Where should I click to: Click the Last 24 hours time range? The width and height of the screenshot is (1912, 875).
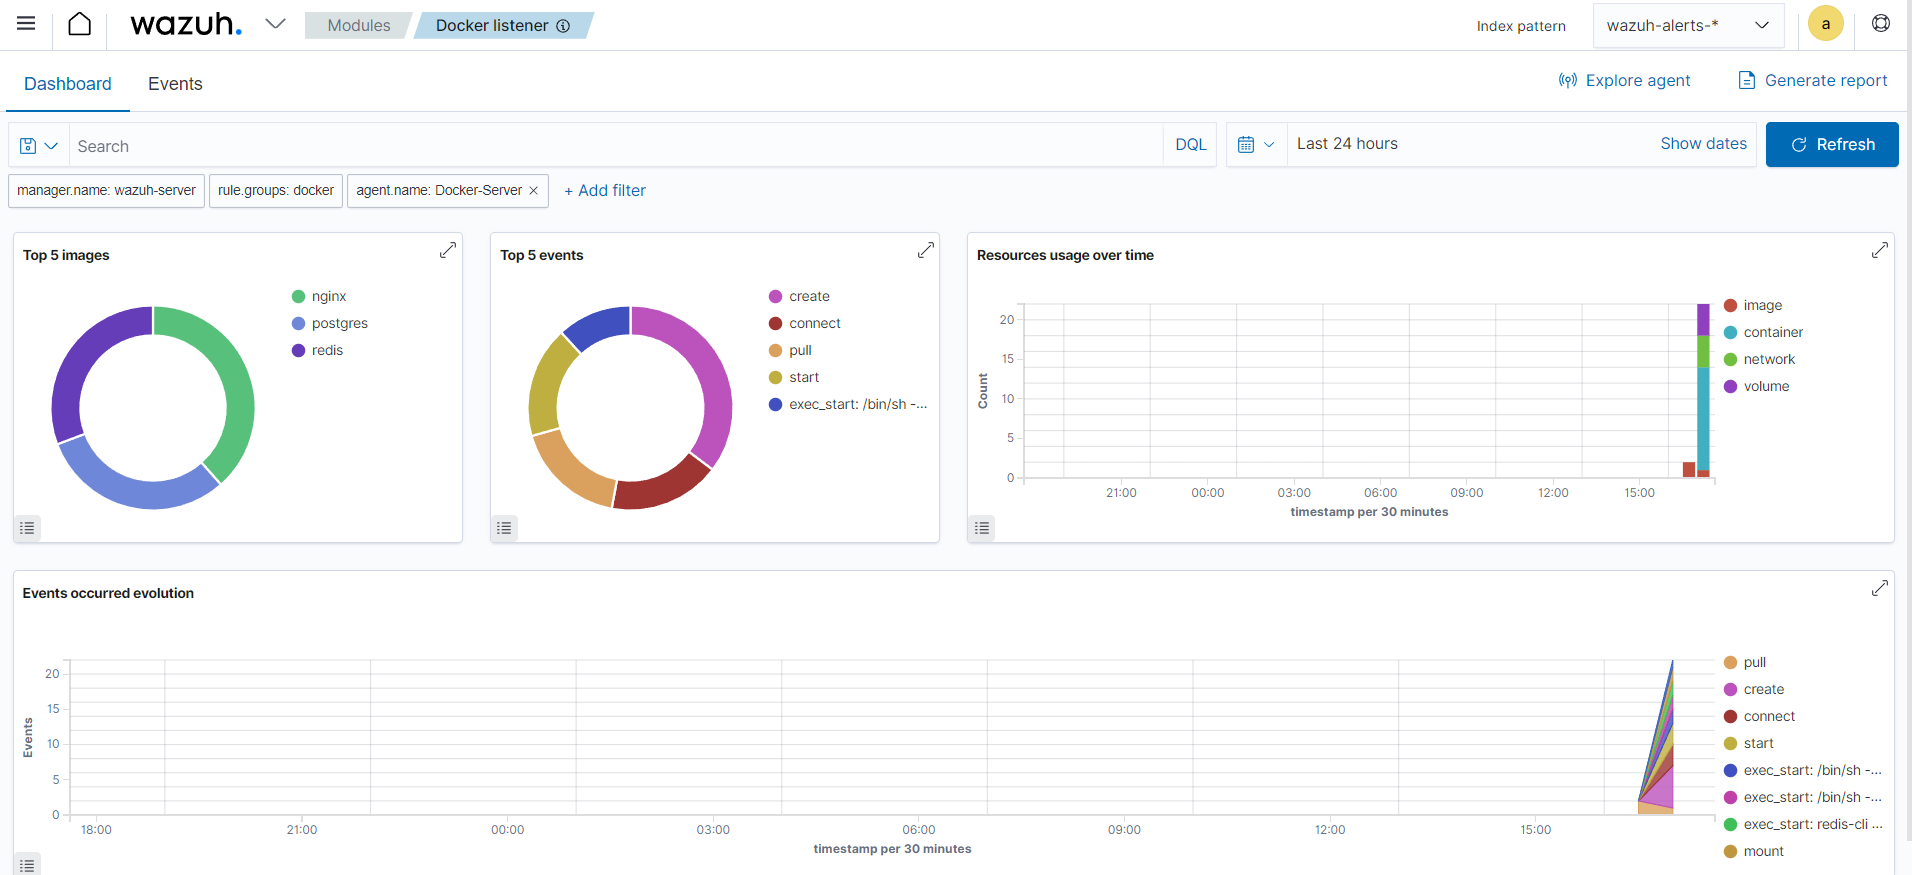(x=1347, y=144)
